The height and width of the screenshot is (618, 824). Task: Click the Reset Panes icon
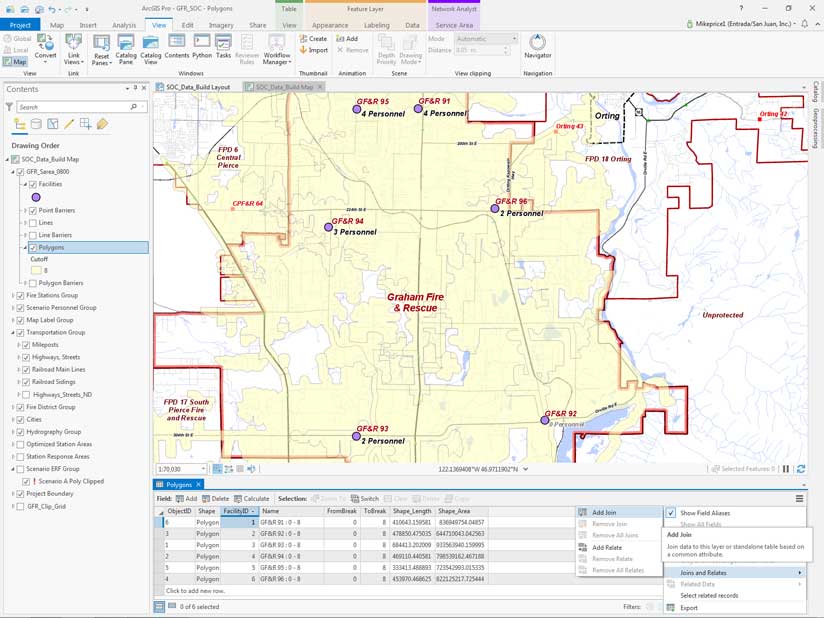click(101, 50)
